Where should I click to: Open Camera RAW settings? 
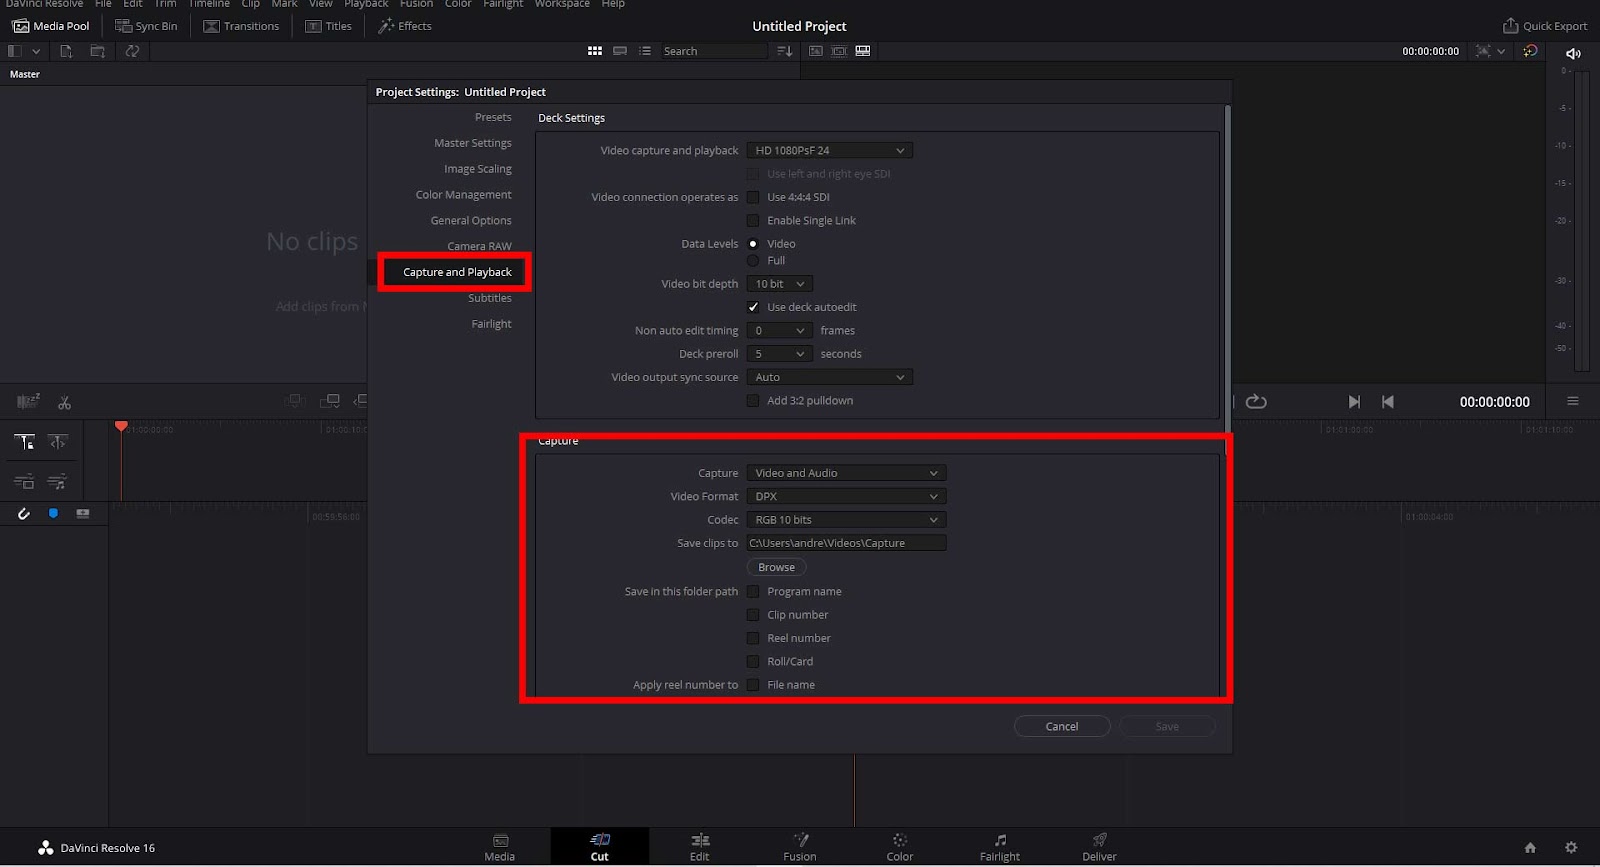480,247
